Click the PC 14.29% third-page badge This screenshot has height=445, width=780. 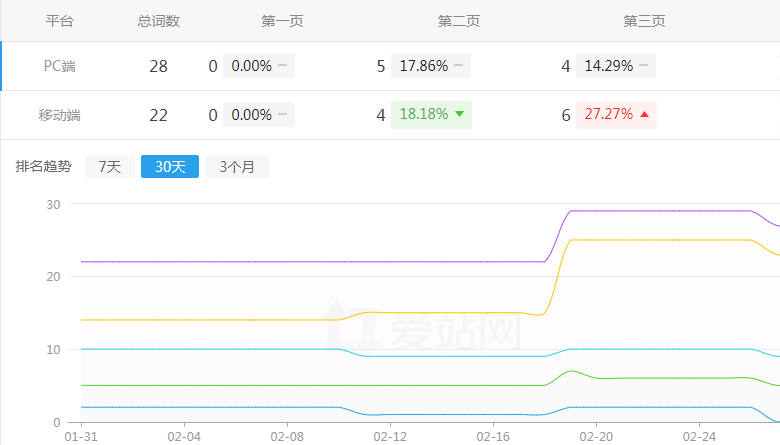tap(615, 67)
